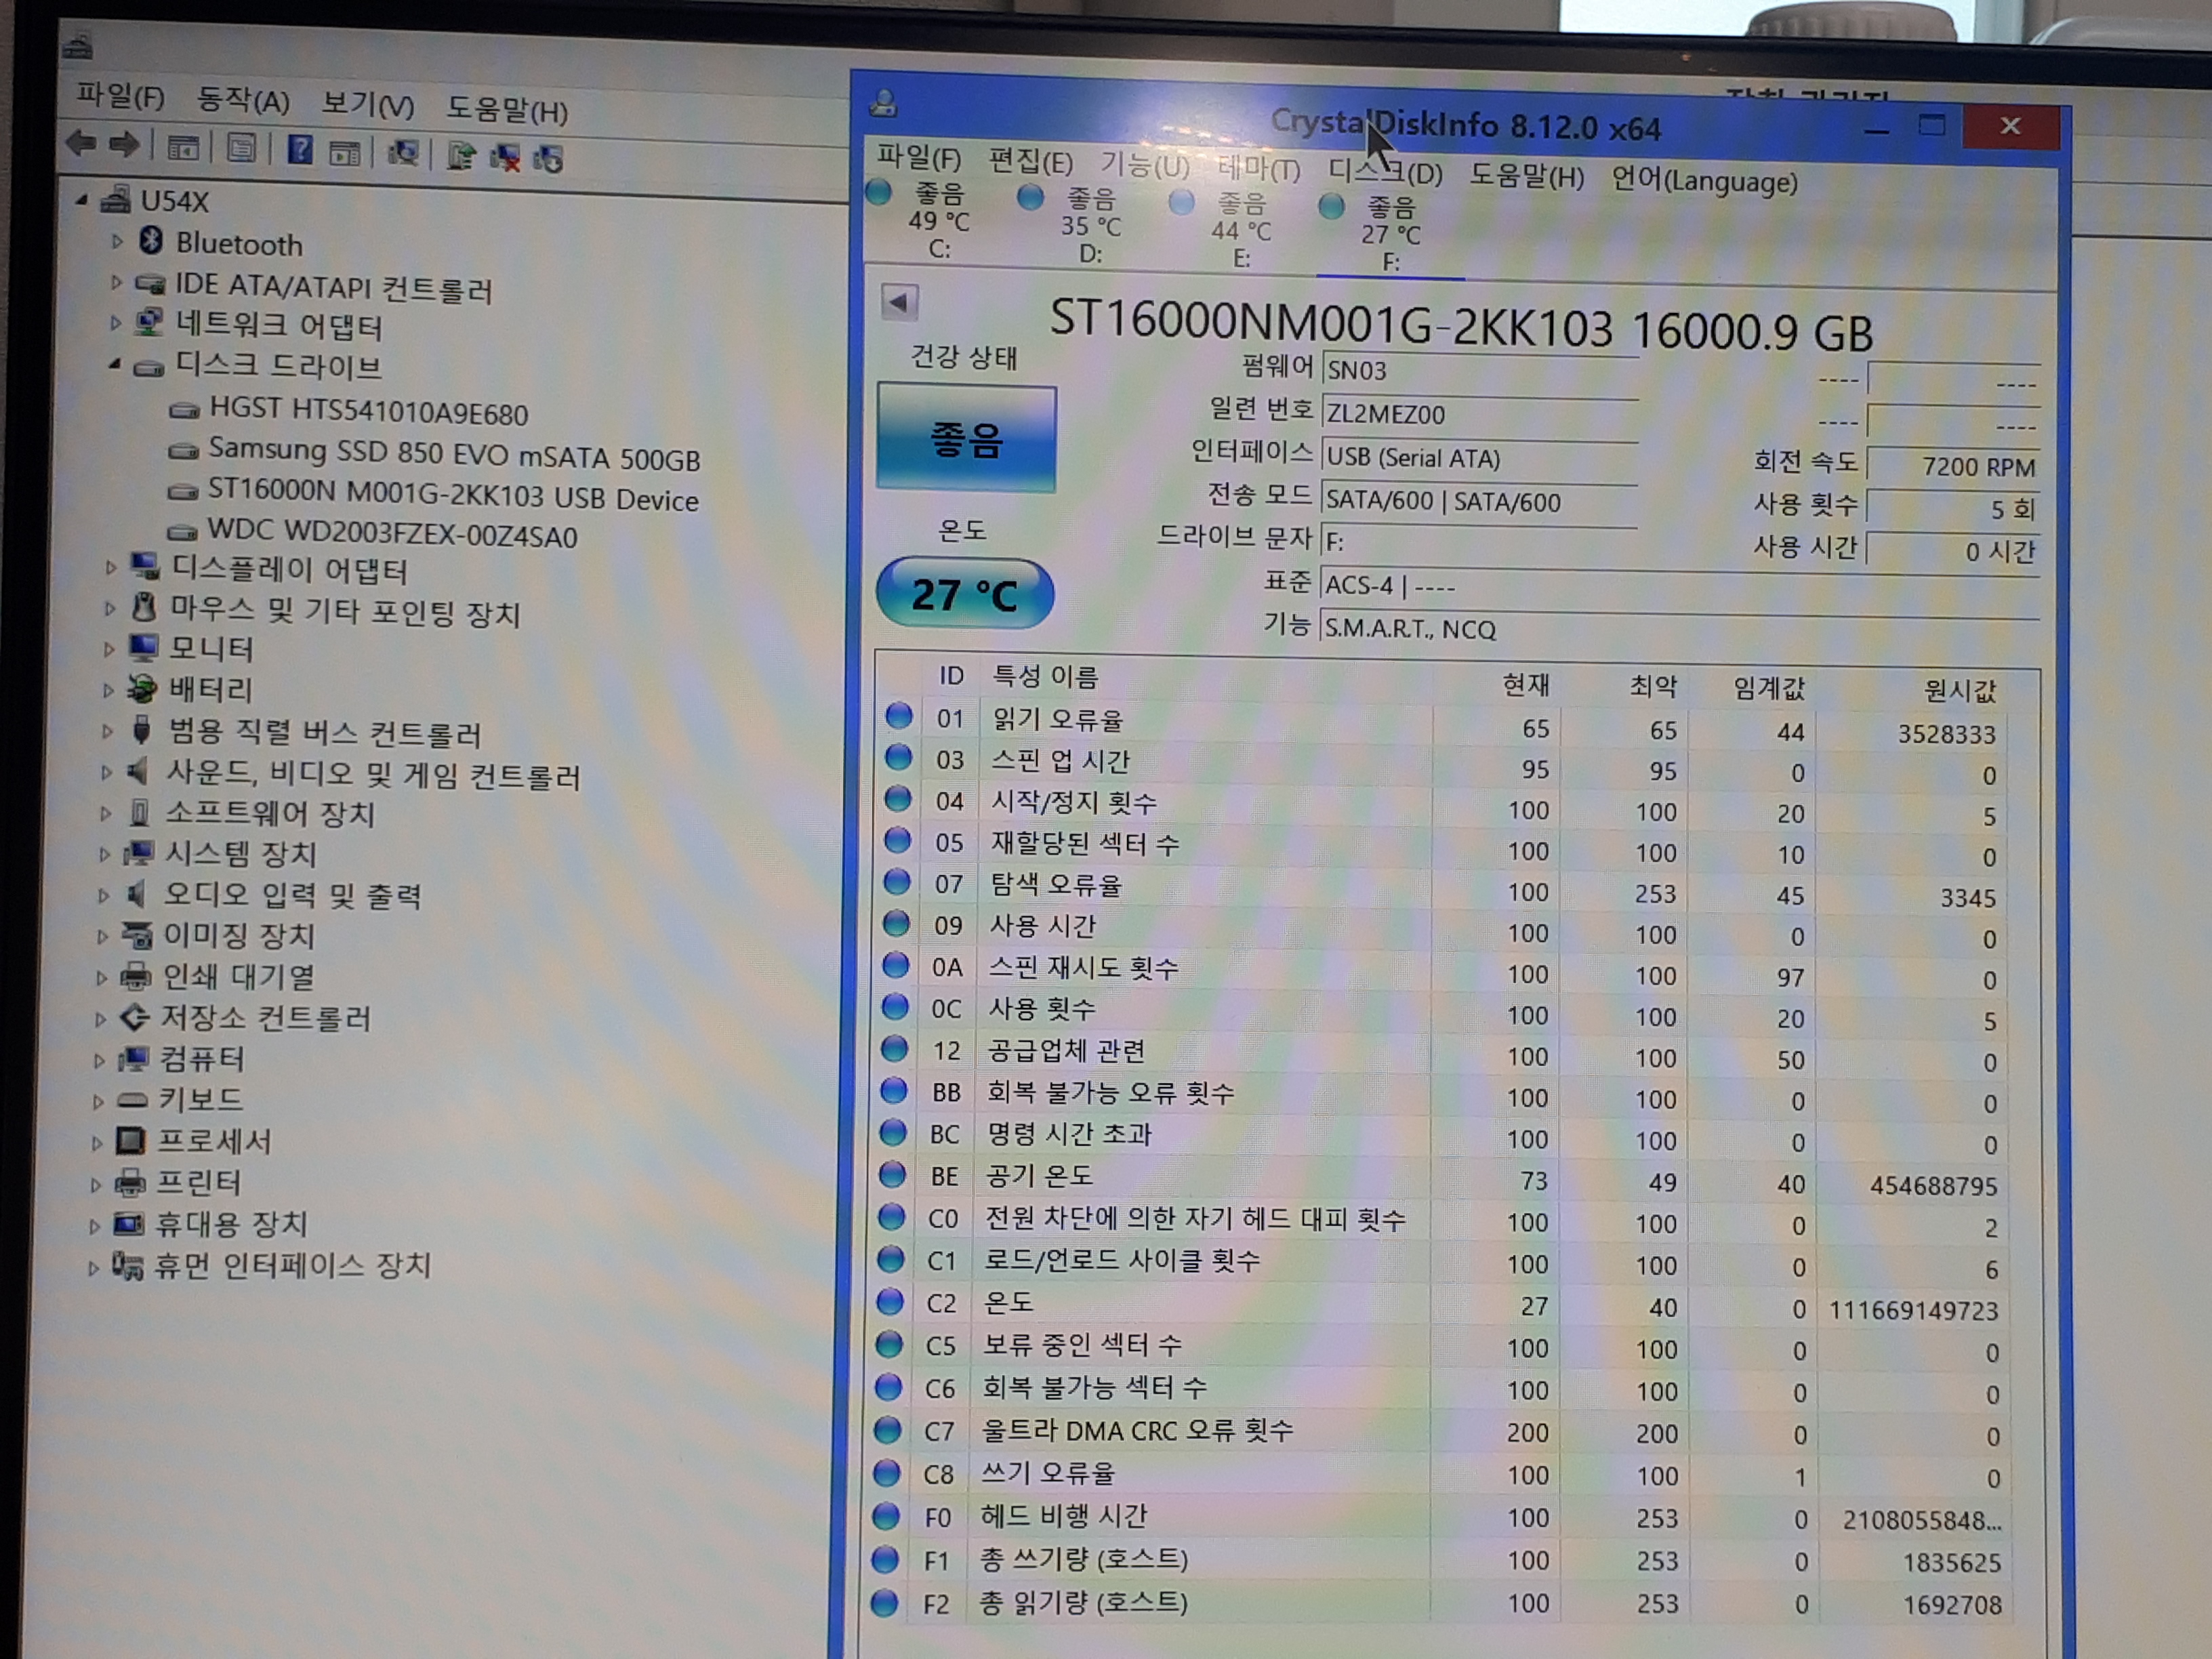This screenshot has height=1659, width=2212.
Task: Click status dot of C7 울트라 DMA CRC row
Action: [x=887, y=1429]
